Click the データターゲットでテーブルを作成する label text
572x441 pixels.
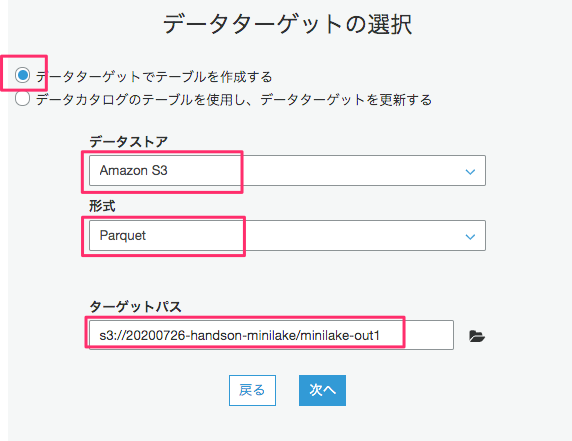[154, 77]
